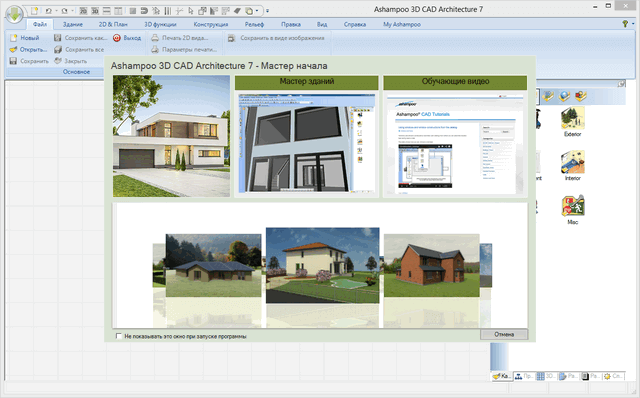Click the cursor selection arrow tool icon
The width and height of the screenshot is (640, 398).
(191, 11)
